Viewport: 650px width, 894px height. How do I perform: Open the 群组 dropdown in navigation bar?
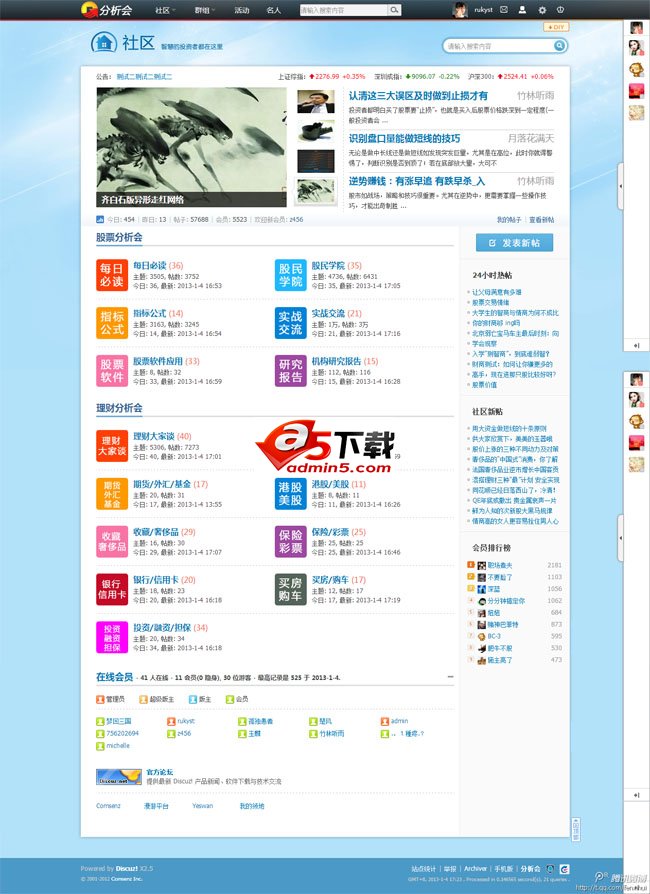tap(204, 10)
